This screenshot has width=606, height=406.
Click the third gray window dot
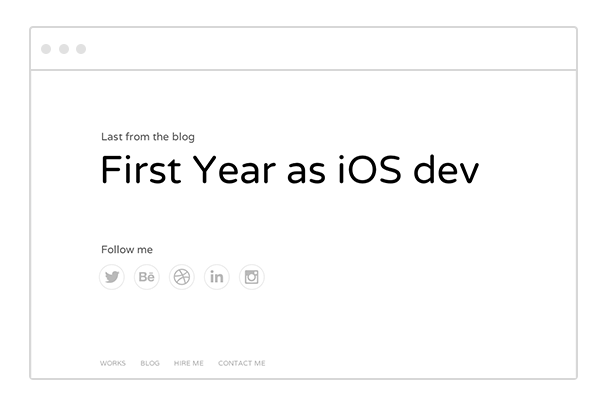click(x=81, y=49)
